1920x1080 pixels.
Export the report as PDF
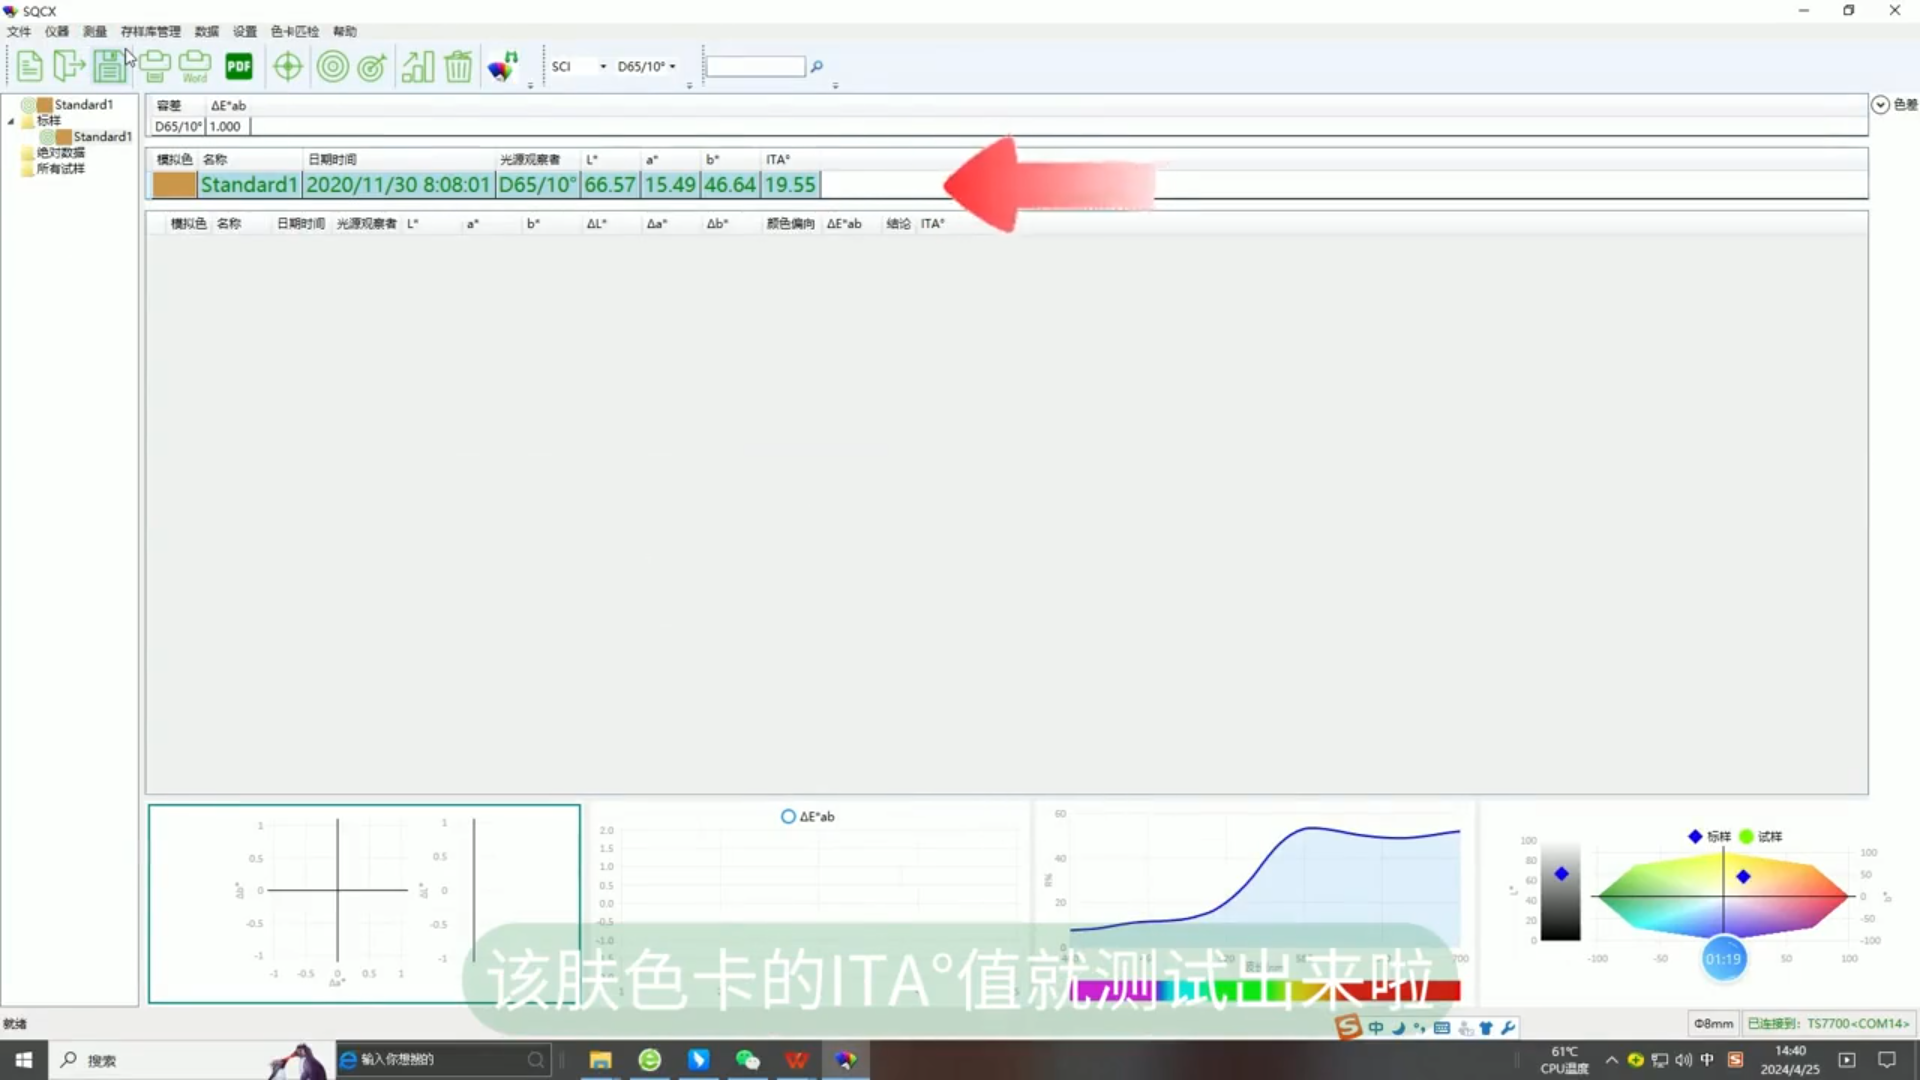[239, 66]
